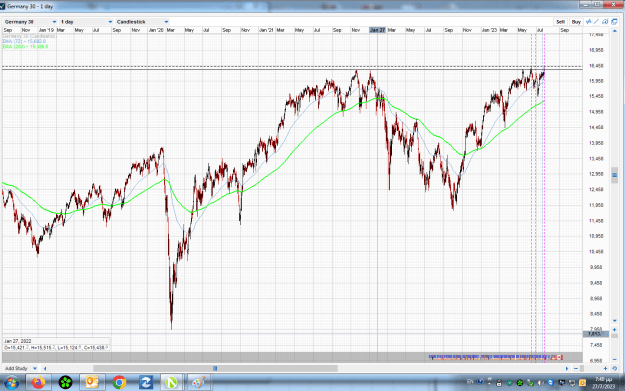
Task: Click the Jan 27, 2022 date readout
Action: [18, 341]
